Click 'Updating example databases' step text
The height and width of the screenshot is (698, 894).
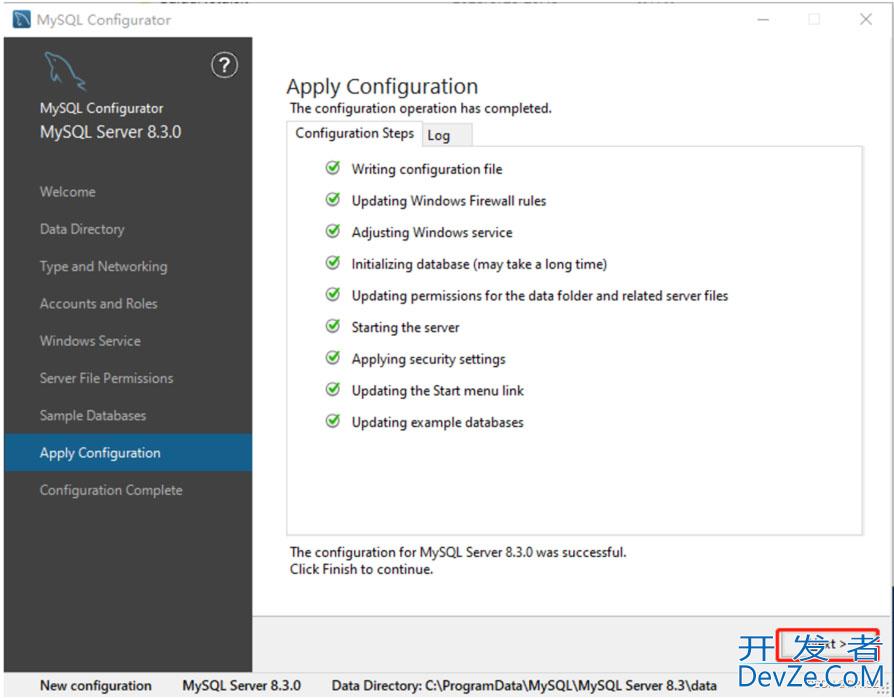click(x=437, y=423)
